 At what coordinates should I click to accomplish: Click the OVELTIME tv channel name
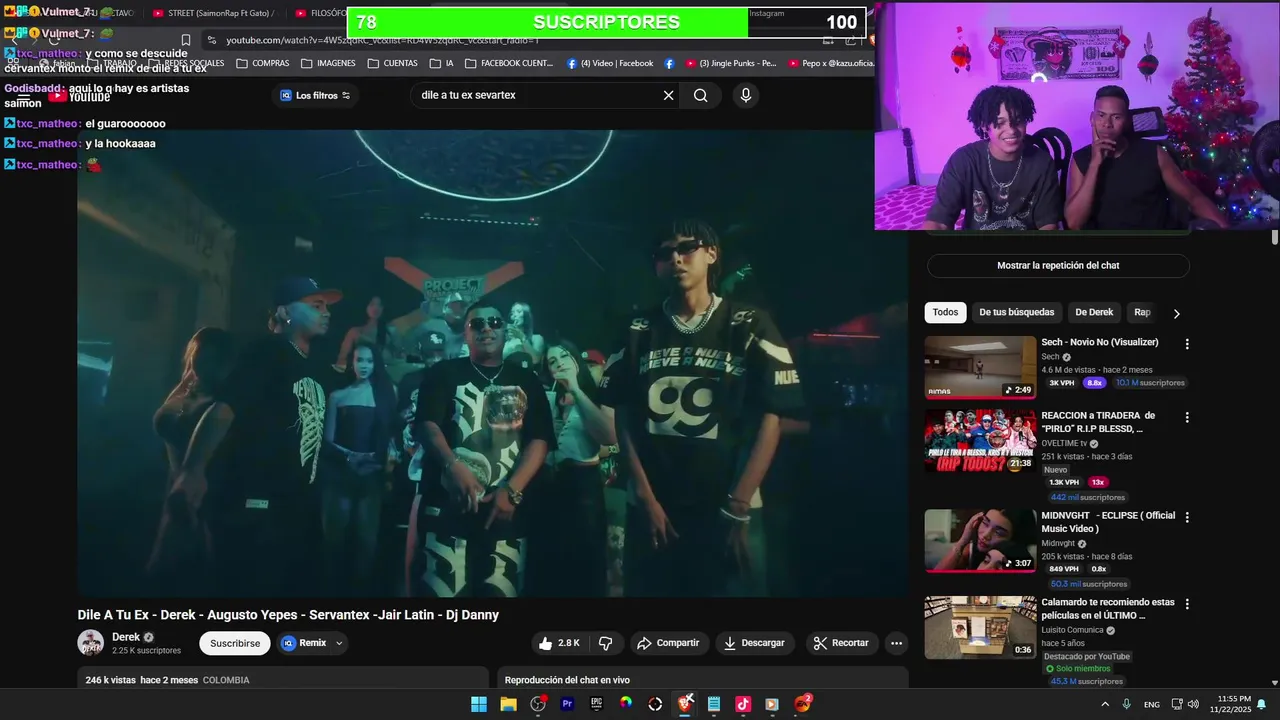coord(1064,443)
